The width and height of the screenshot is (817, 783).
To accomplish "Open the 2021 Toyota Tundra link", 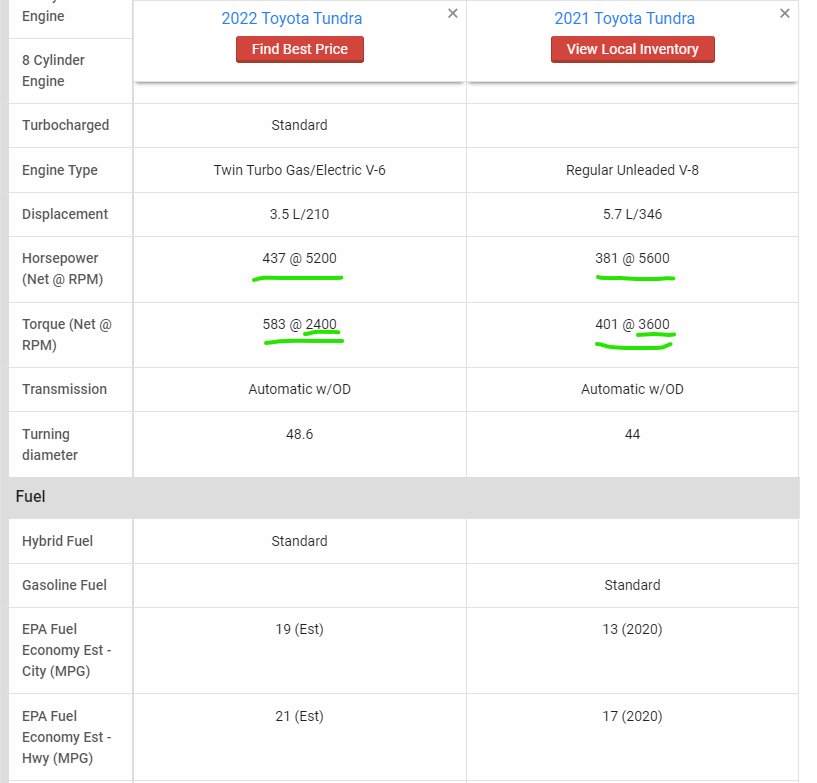I will [624, 18].
